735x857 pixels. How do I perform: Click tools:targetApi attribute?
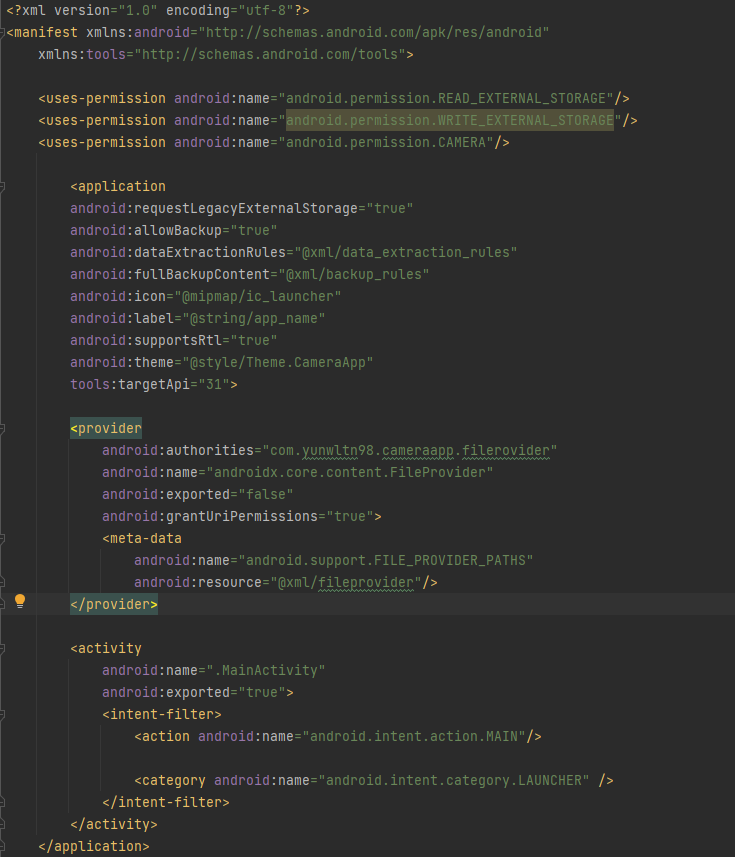coord(154,384)
